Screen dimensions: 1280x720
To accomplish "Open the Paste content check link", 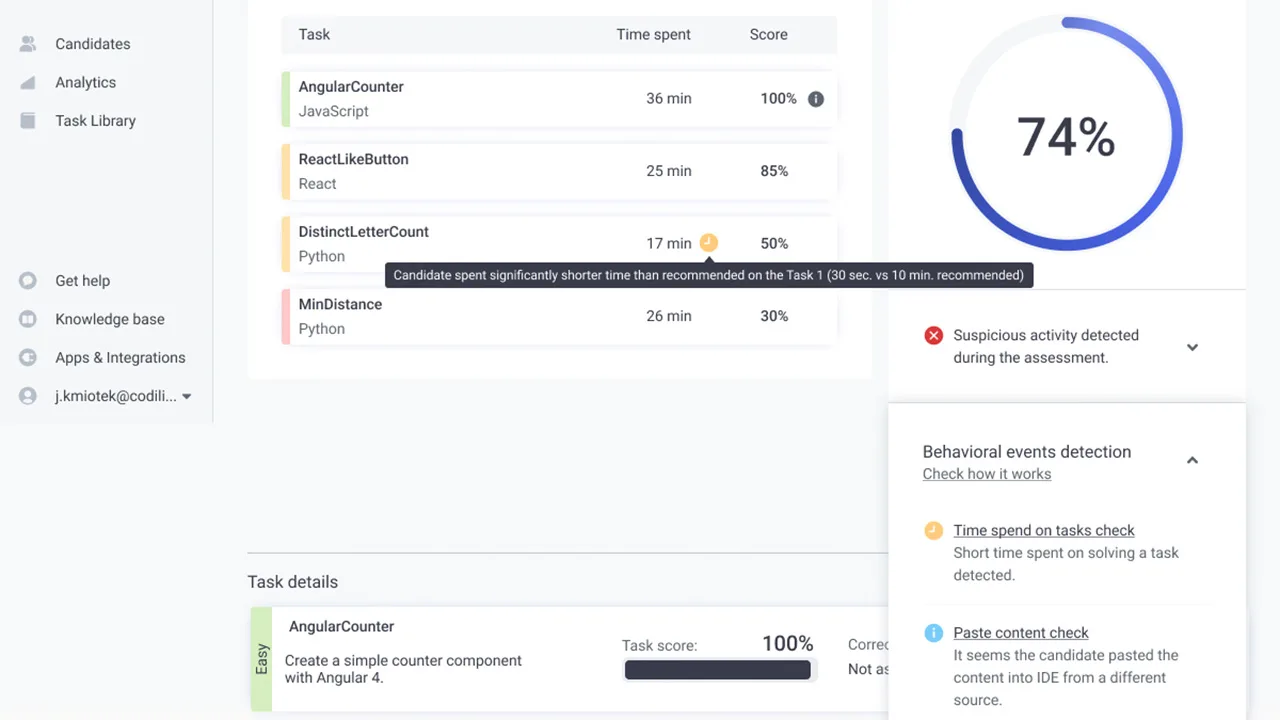I will click(1020, 633).
